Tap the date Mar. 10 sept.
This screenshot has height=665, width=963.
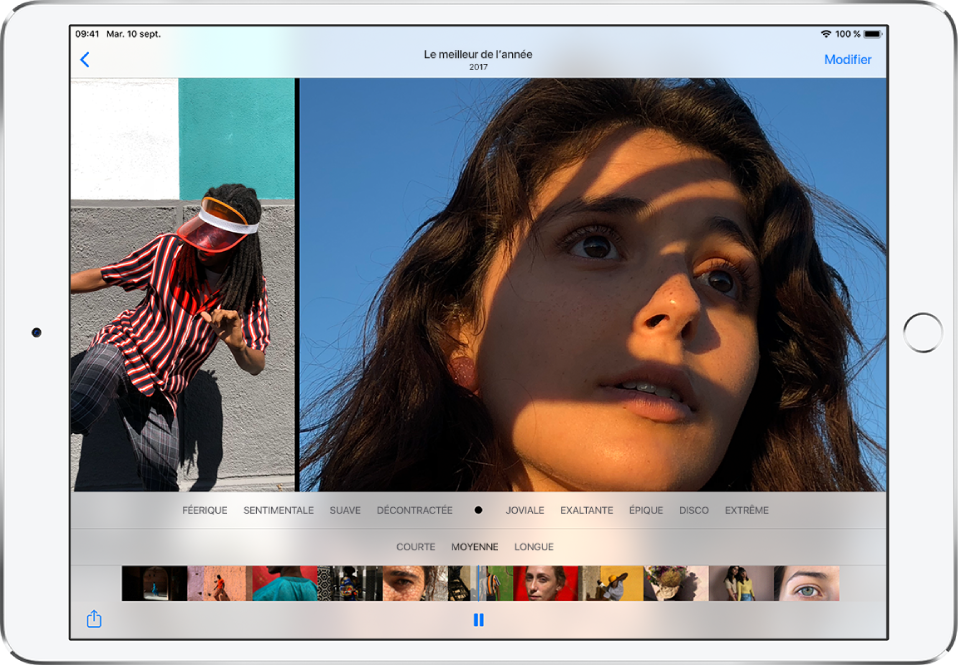133,34
